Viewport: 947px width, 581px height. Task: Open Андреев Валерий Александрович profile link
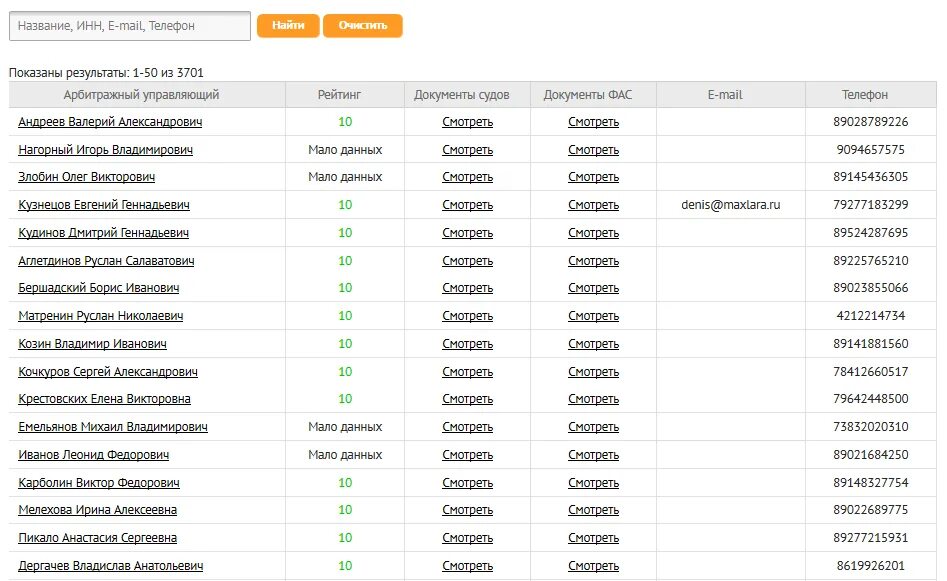tap(110, 122)
